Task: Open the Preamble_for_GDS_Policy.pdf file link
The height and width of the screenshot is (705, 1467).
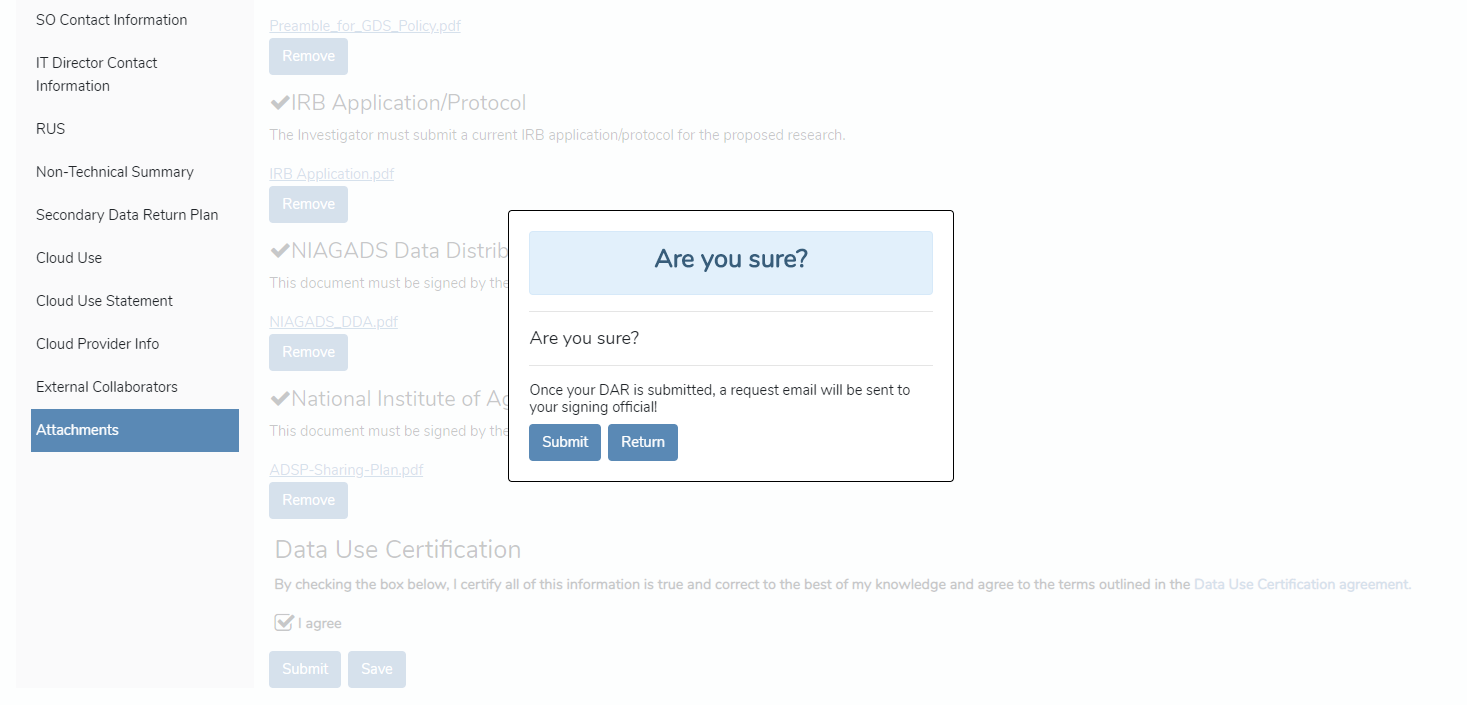Action: pyautogui.click(x=365, y=26)
